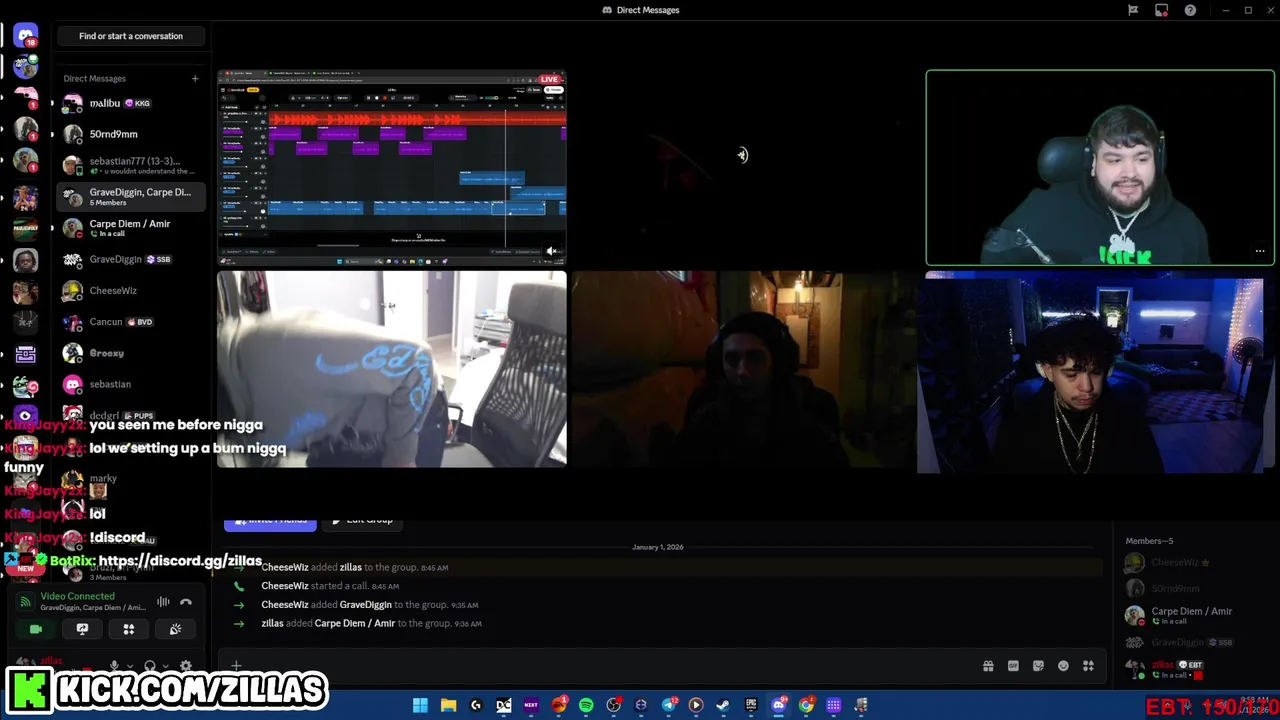
Task: Focus the blue-lit room webcam tile
Action: tap(1095, 372)
